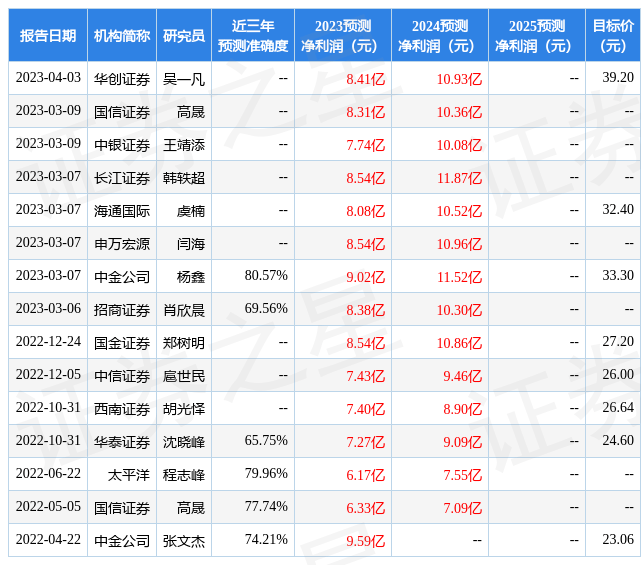Select the 国金证券 institution cell
641x565 pixels.
click(122, 343)
